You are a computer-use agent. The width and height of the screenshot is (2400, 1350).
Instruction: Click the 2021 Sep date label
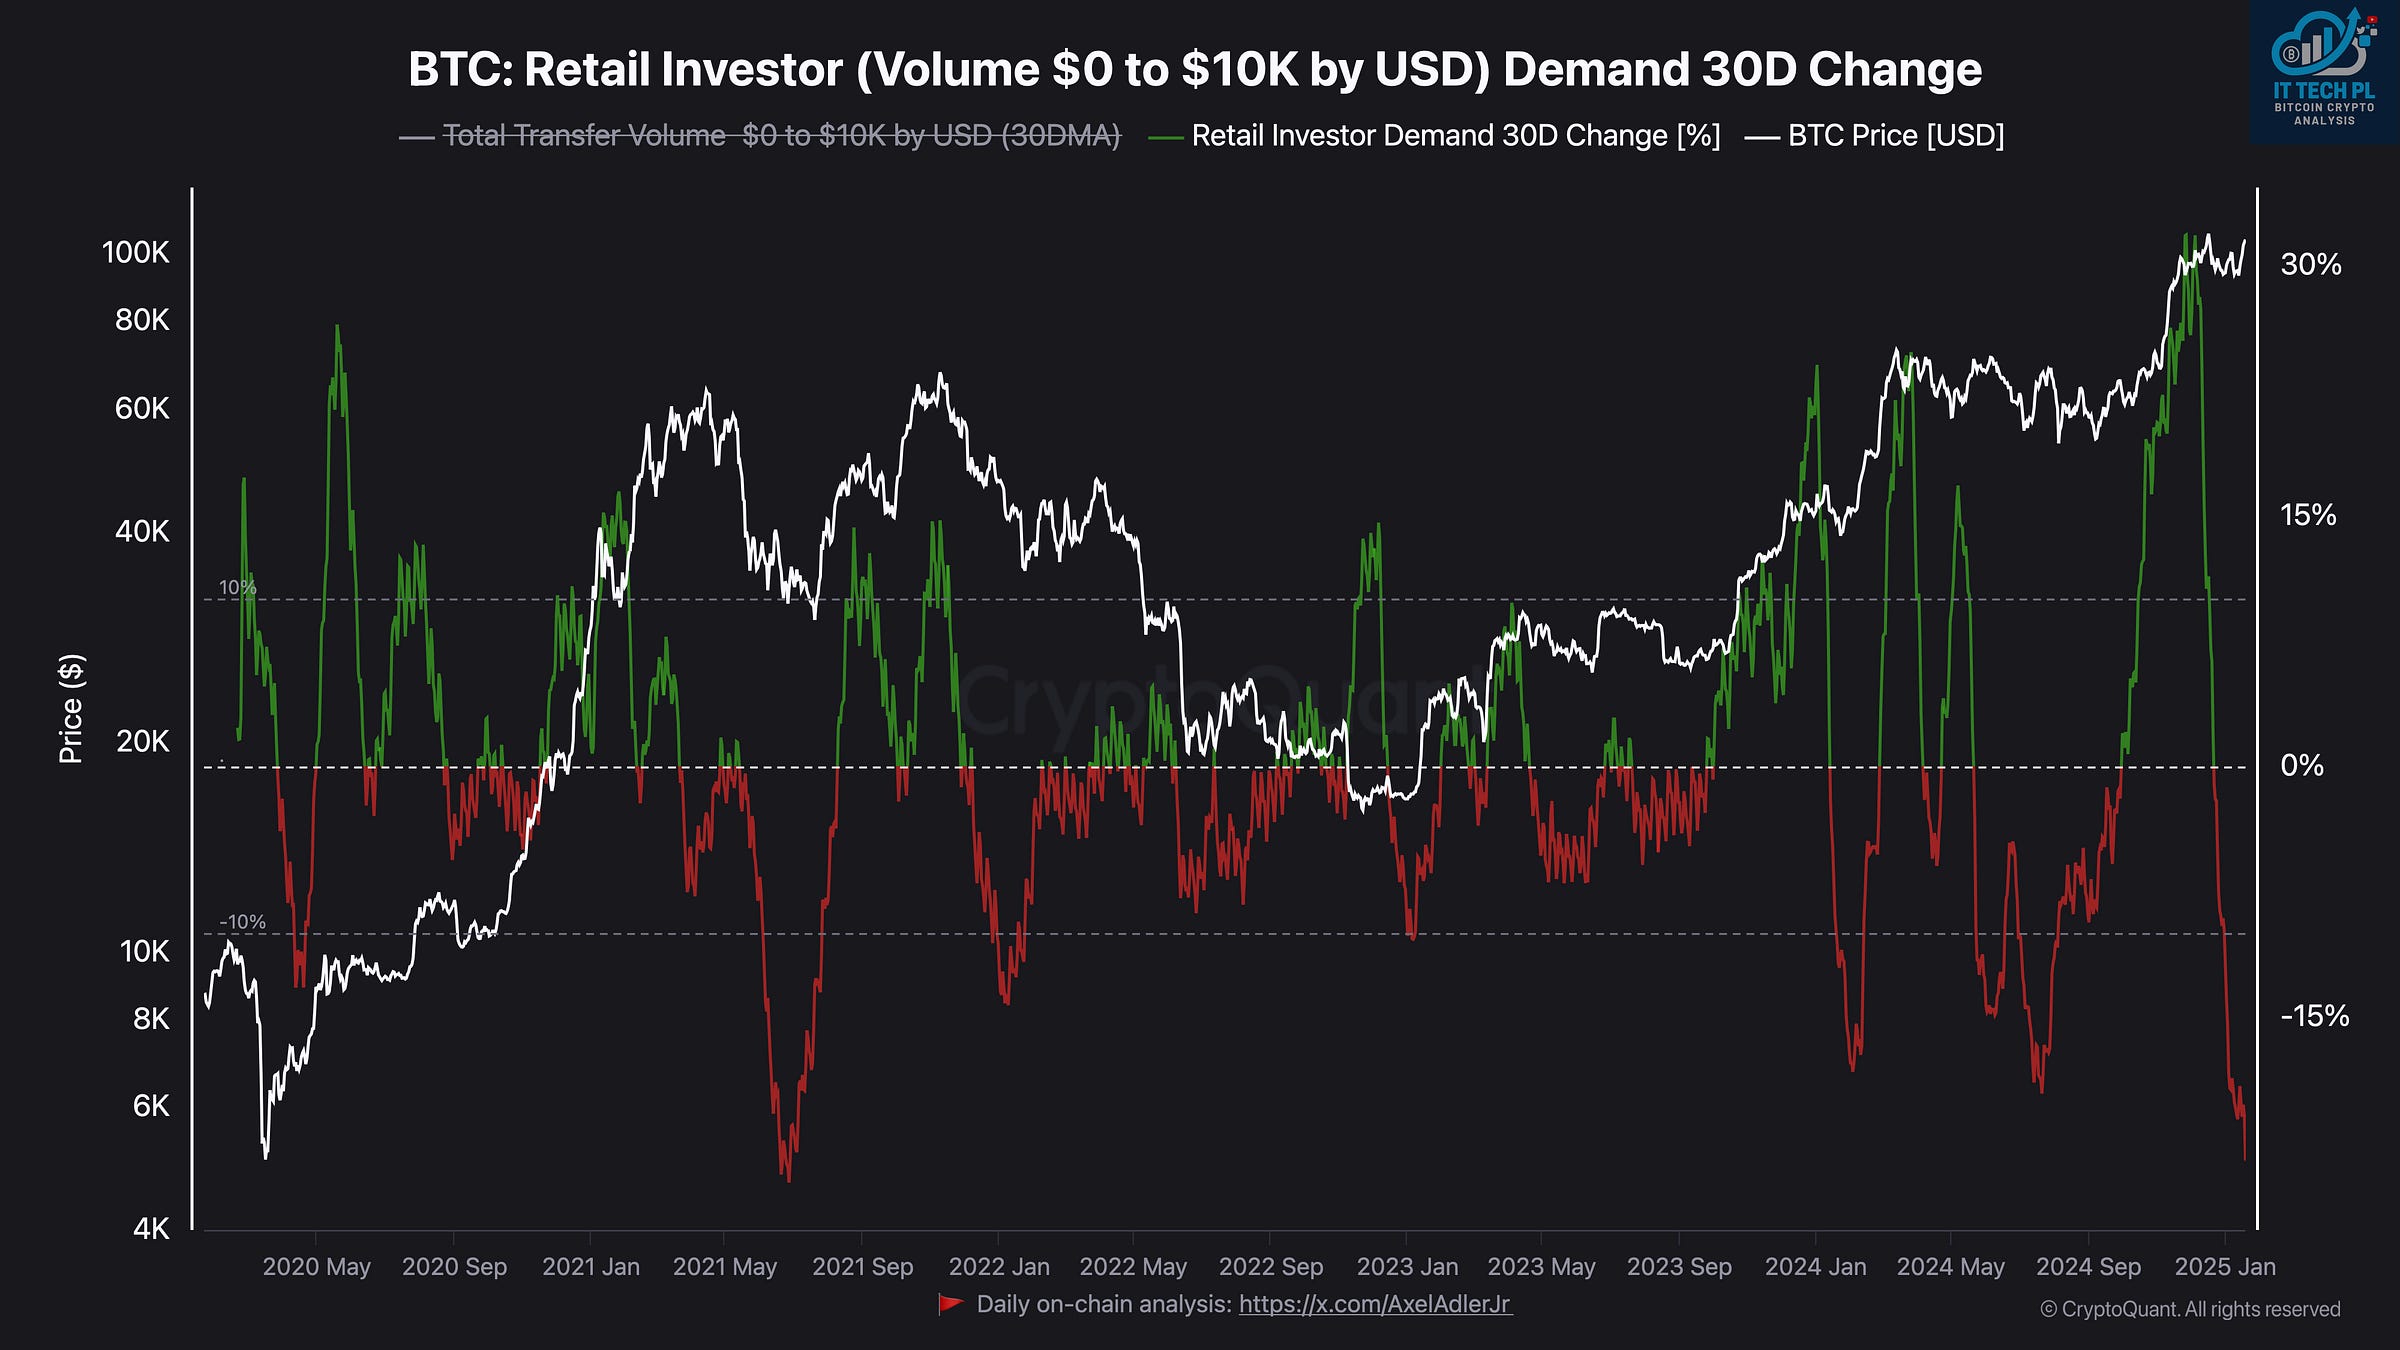coord(863,1267)
